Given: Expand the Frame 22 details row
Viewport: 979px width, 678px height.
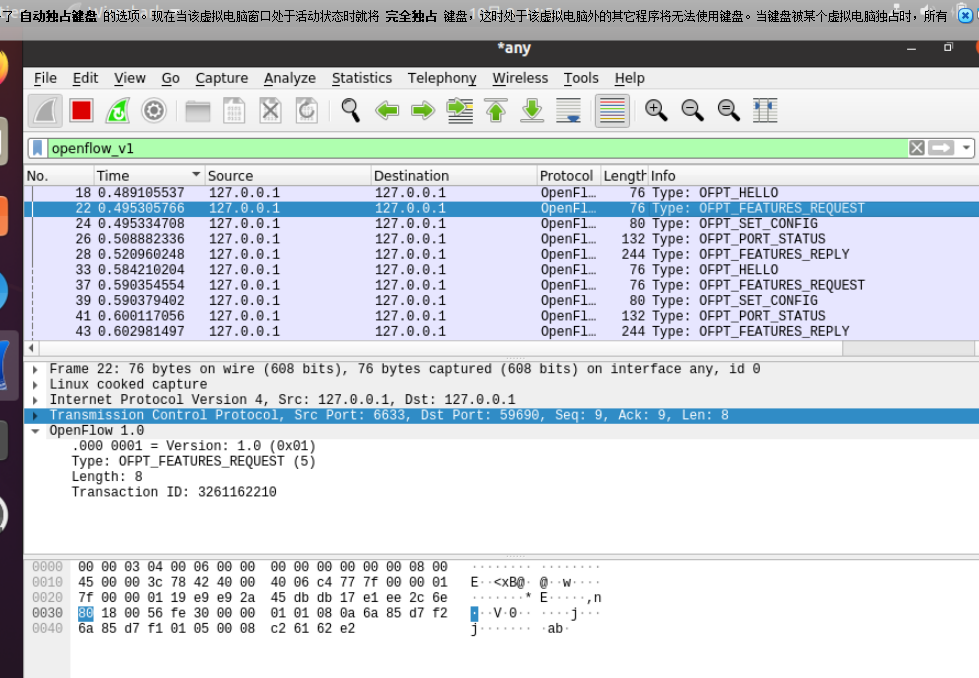Looking at the screenshot, I should [36, 369].
